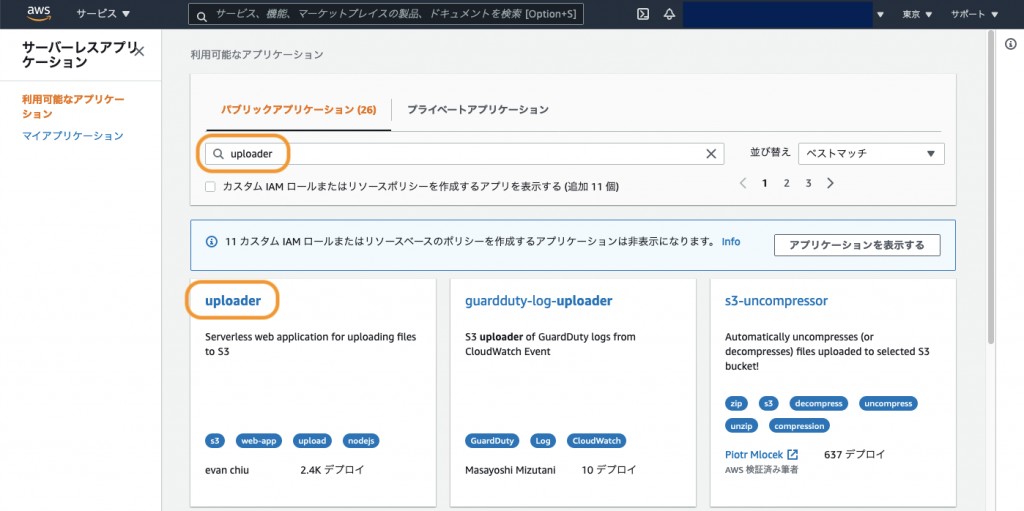Focus the top AWS service search box
Screen dimensions: 1024x511
pyautogui.click(x=386, y=14)
